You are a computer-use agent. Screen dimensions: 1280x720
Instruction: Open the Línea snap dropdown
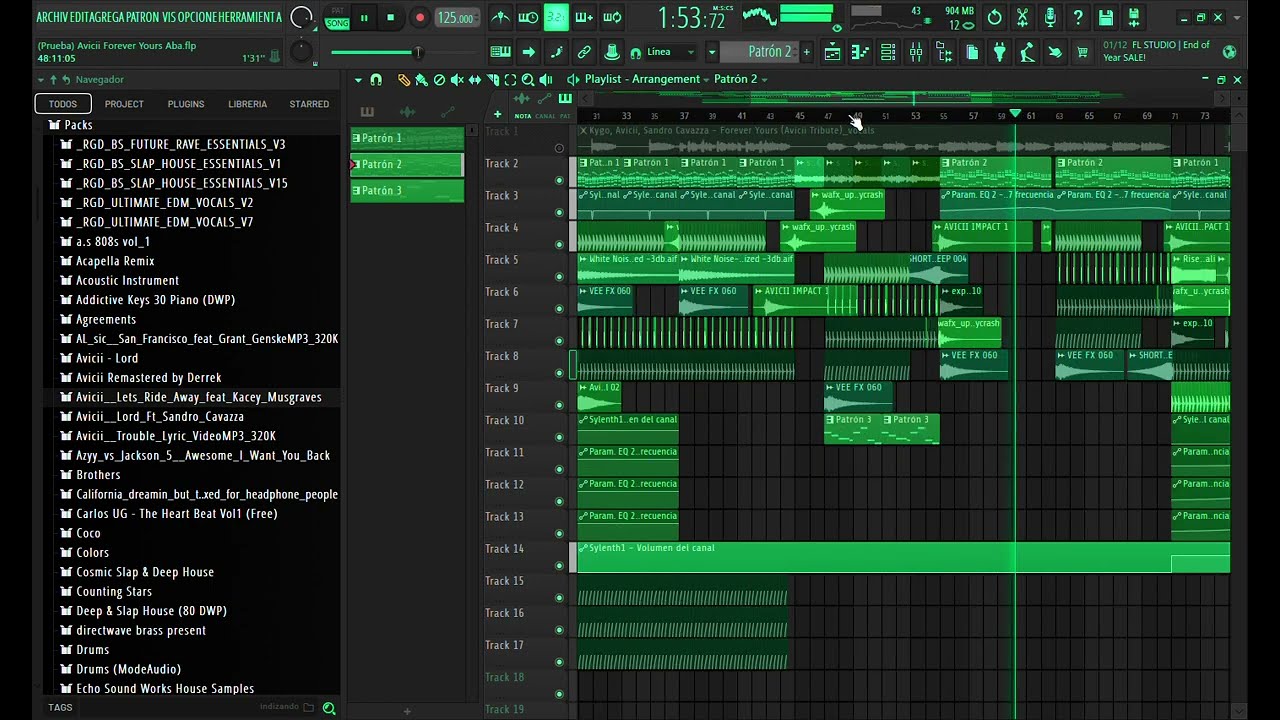(x=670, y=52)
